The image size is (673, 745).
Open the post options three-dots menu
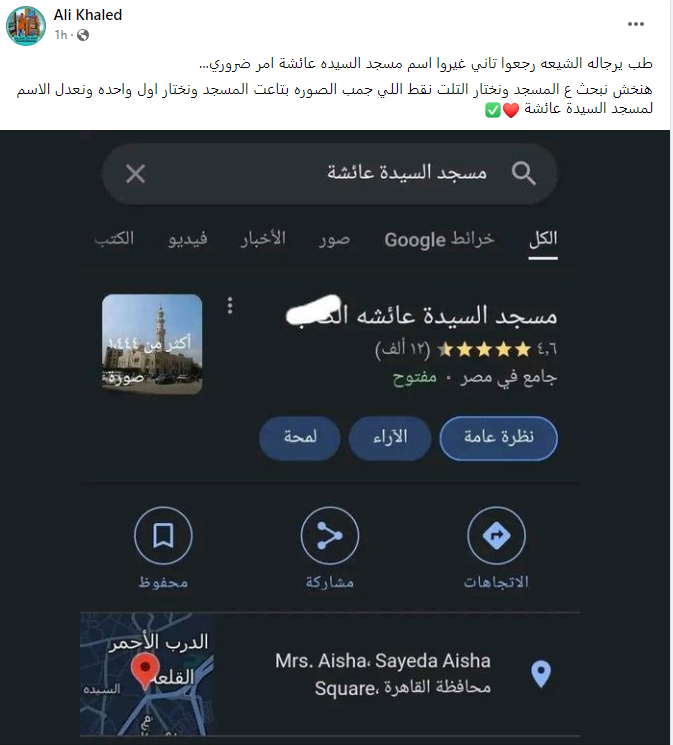pos(635,24)
